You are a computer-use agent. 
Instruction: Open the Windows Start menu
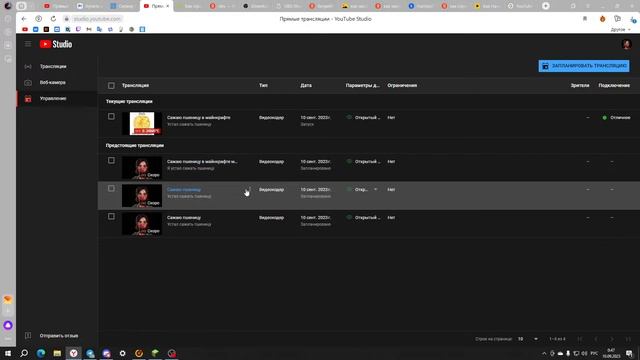[x=8, y=353]
